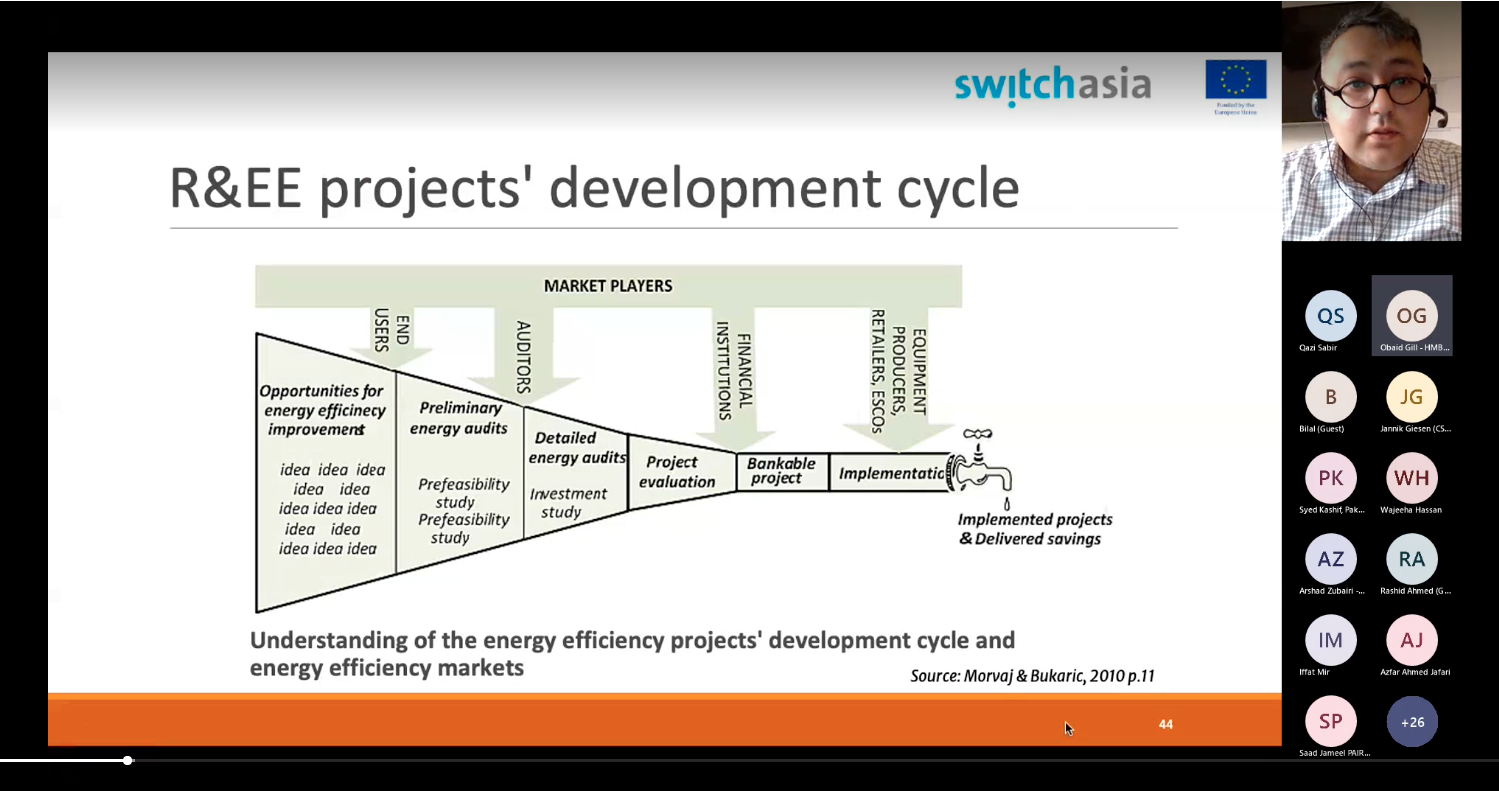The height and width of the screenshot is (791, 1499).
Task: Click the B avatar for Bilal (Guest)
Action: pyautogui.click(x=1330, y=397)
